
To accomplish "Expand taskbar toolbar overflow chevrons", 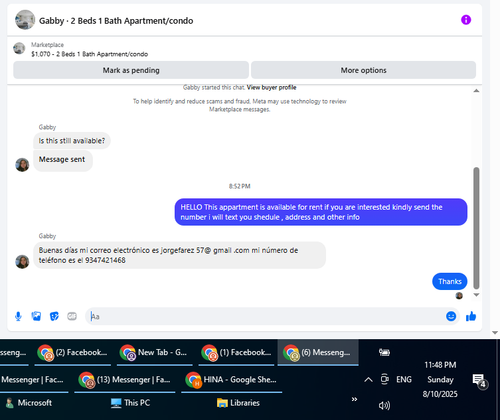I will (354, 399).
